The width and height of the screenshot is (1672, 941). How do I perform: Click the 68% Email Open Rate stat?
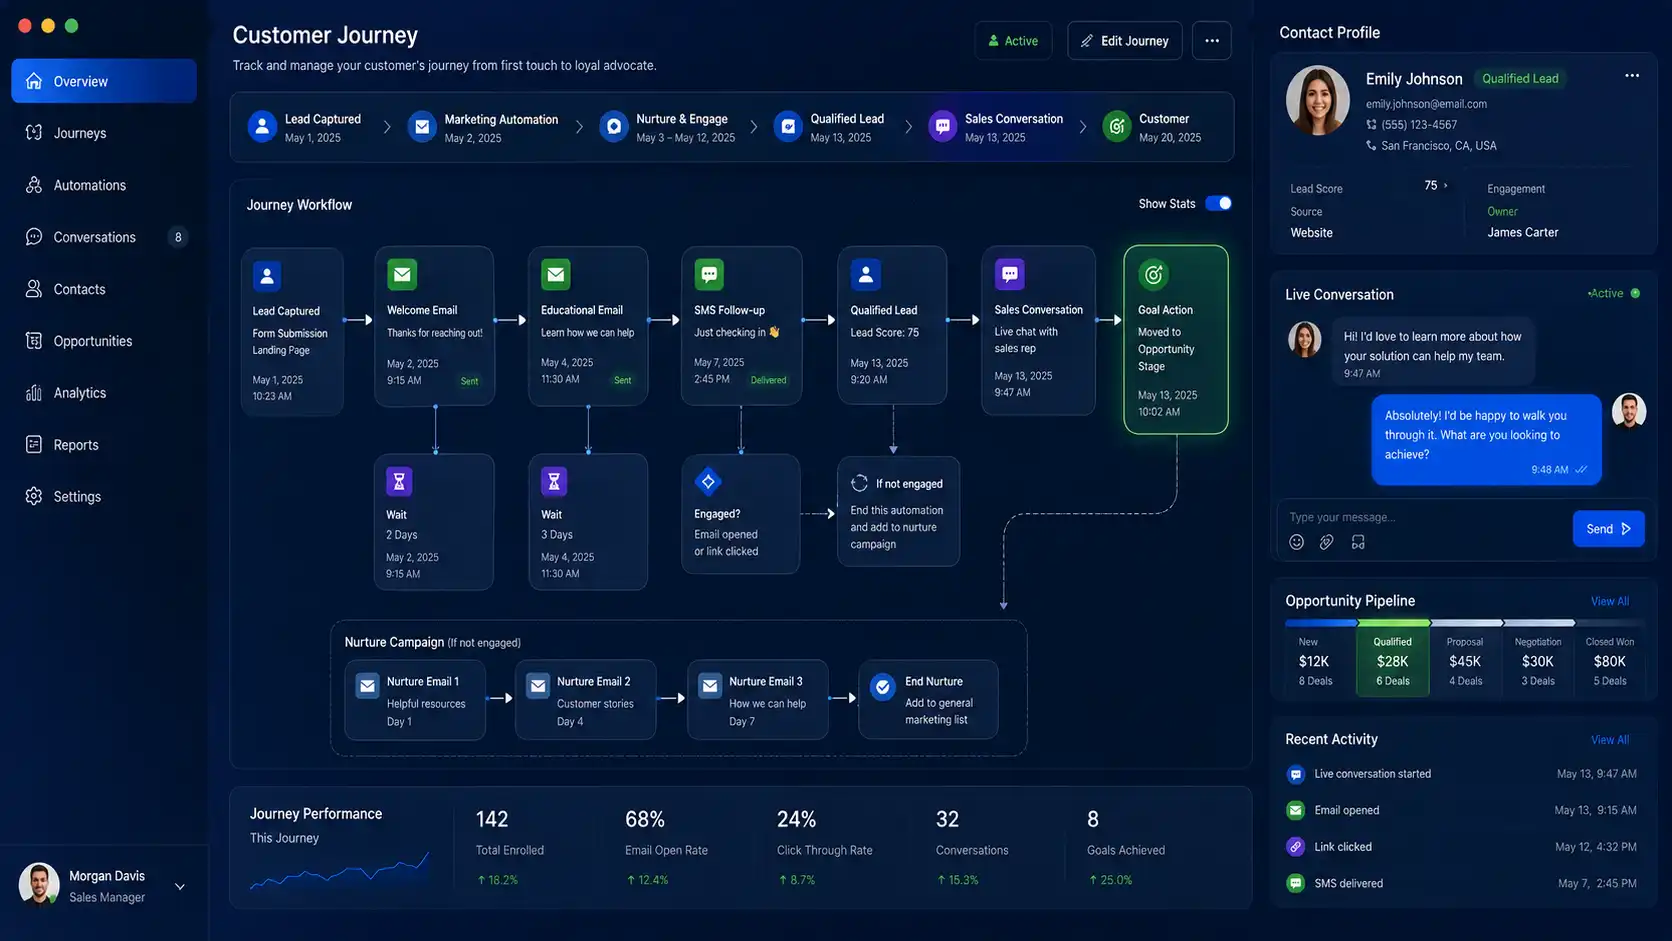666,848
